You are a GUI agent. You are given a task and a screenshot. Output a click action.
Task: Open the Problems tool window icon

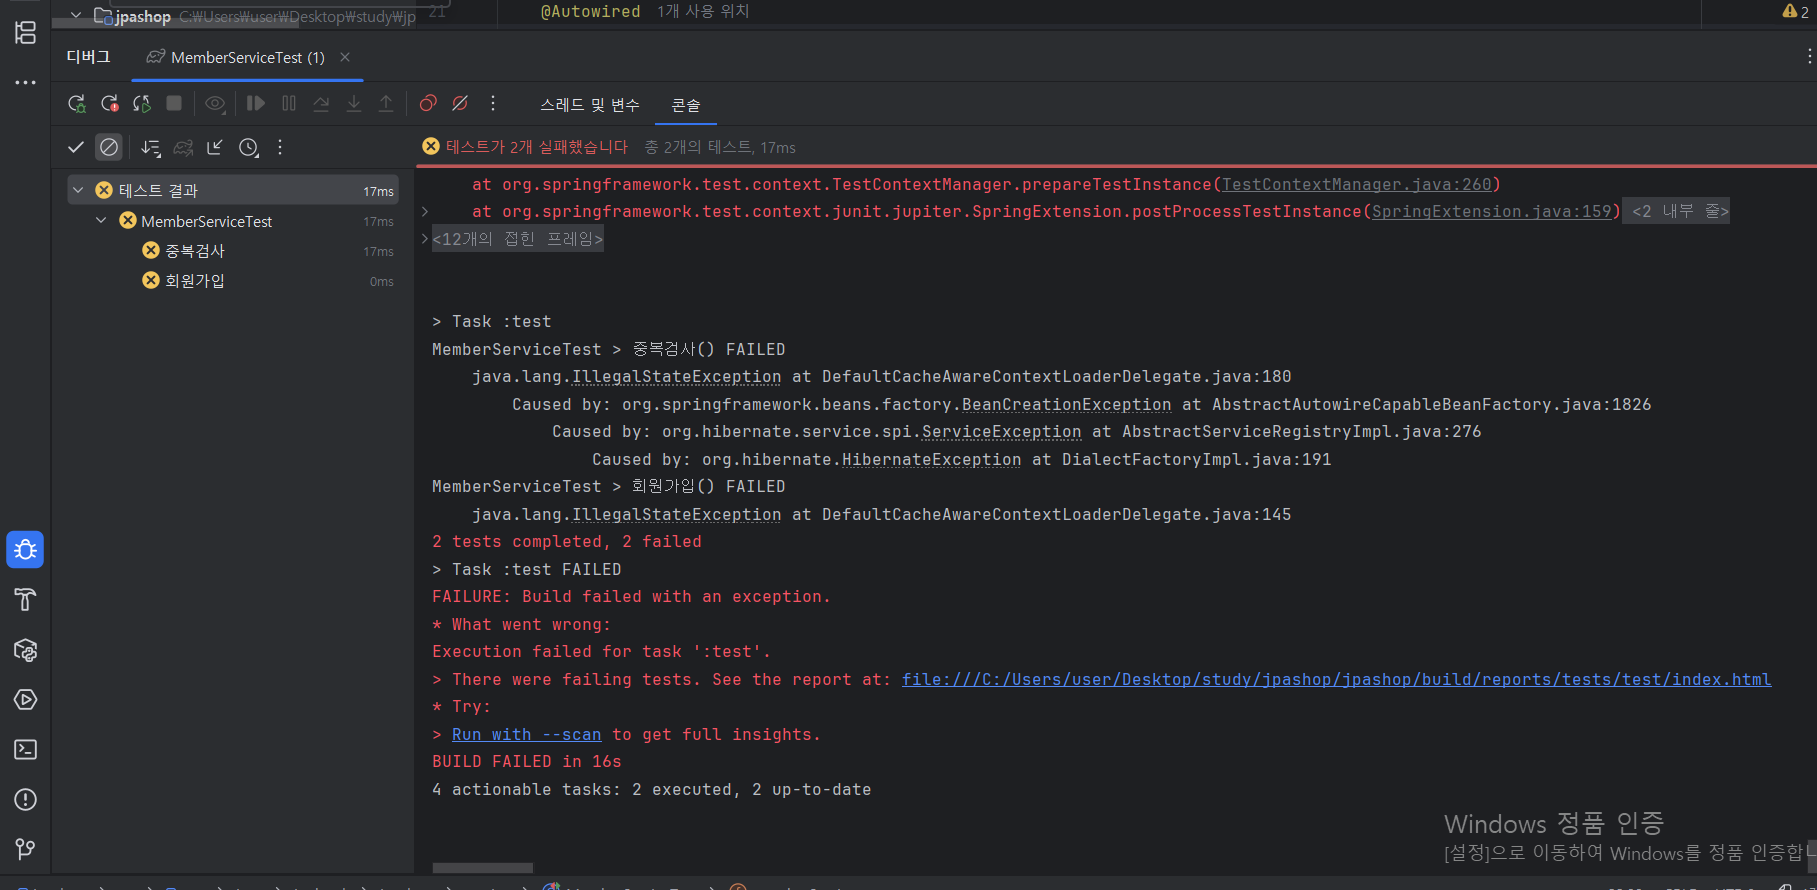click(25, 800)
